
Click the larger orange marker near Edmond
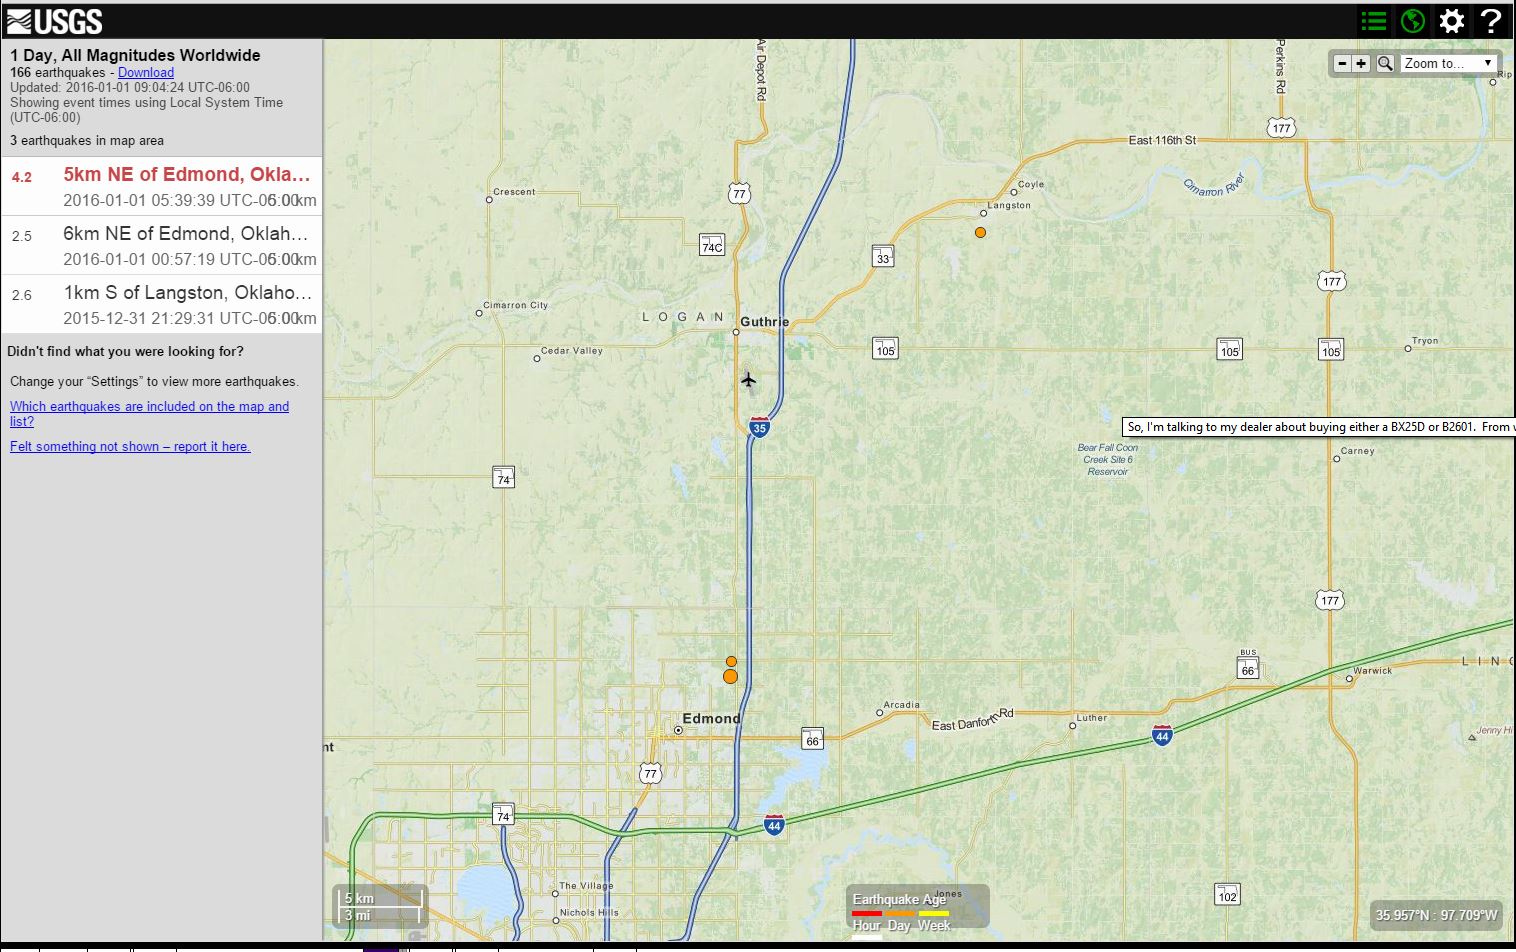(730, 677)
